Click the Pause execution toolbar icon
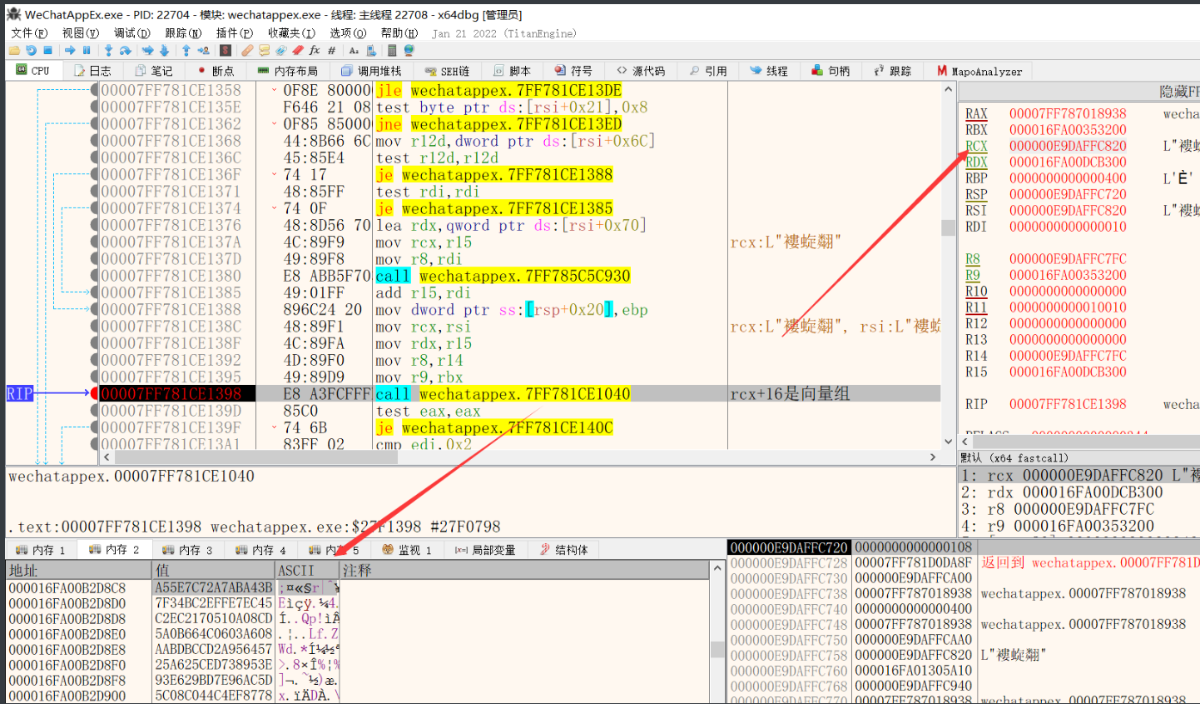This screenshot has height=704, width=1200. pyautogui.click(x=86, y=50)
